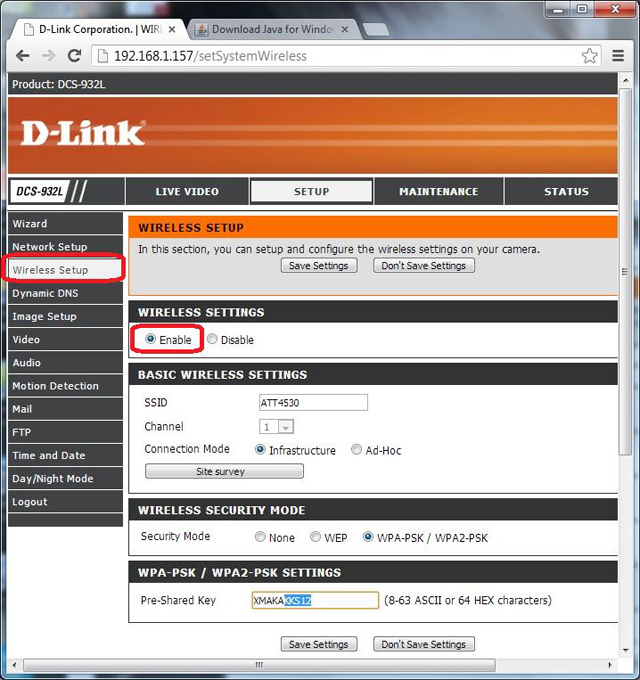The height and width of the screenshot is (680, 640).
Task: Close the Download Java tab
Action: point(345,29)
